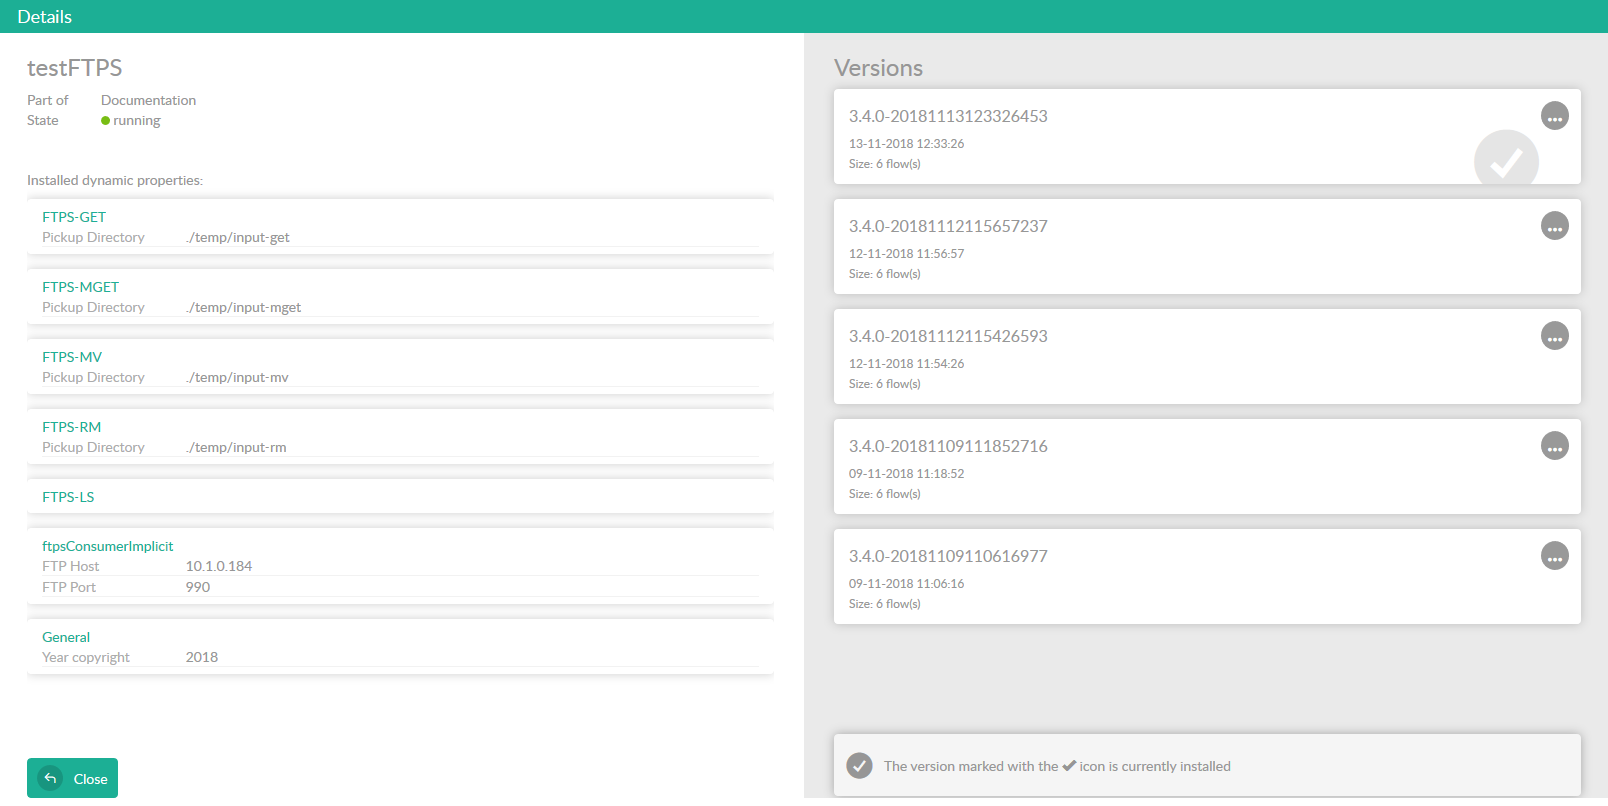Open the FTPS-GET property group
1608x806 pixels.
(x=74, y=217)
